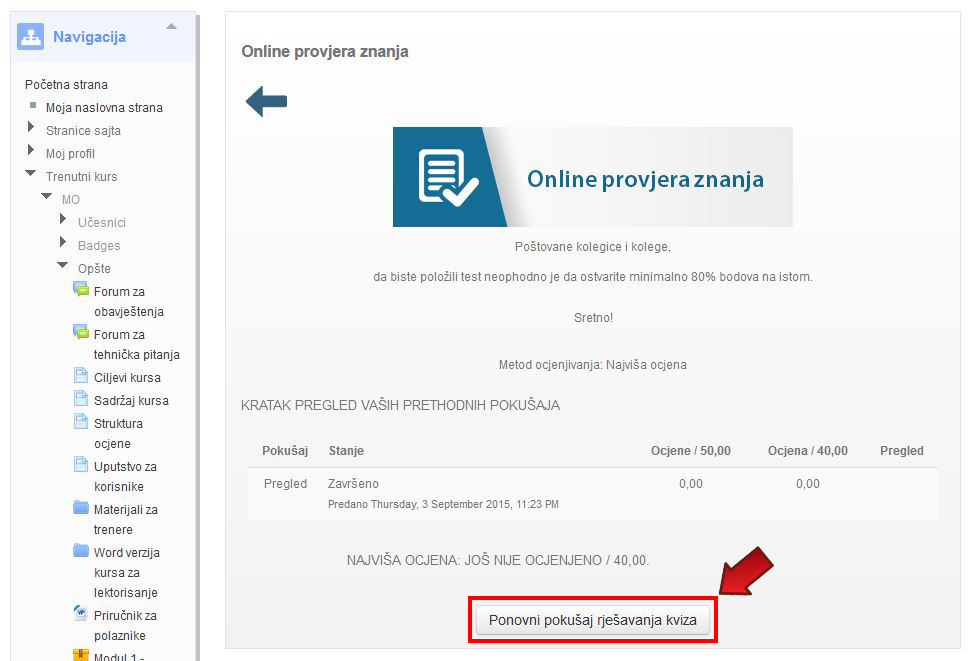The width and height of the screenshot is (970, 661).
Task: Open Moja naslovna strana in navigation
Action: click(x=104, y=108)
